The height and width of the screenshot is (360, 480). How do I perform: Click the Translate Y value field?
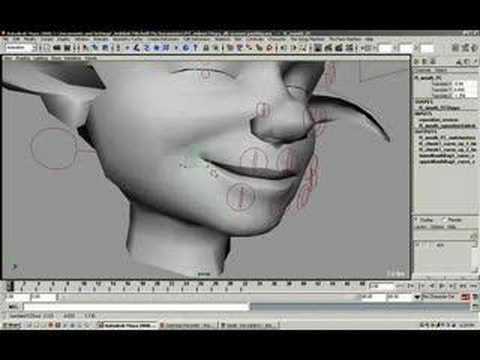[x=466, y=90]
